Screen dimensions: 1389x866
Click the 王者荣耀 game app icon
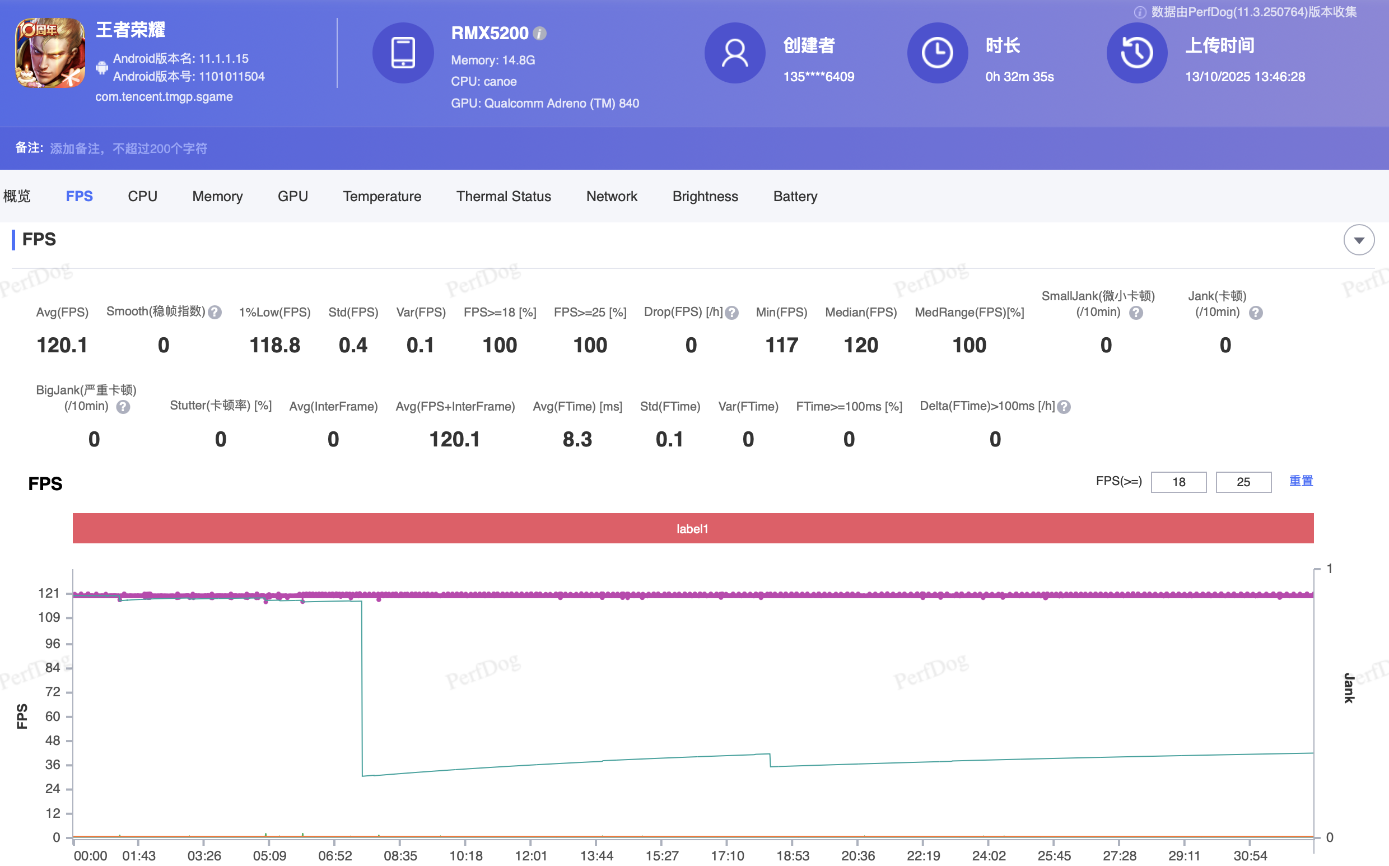50,53
